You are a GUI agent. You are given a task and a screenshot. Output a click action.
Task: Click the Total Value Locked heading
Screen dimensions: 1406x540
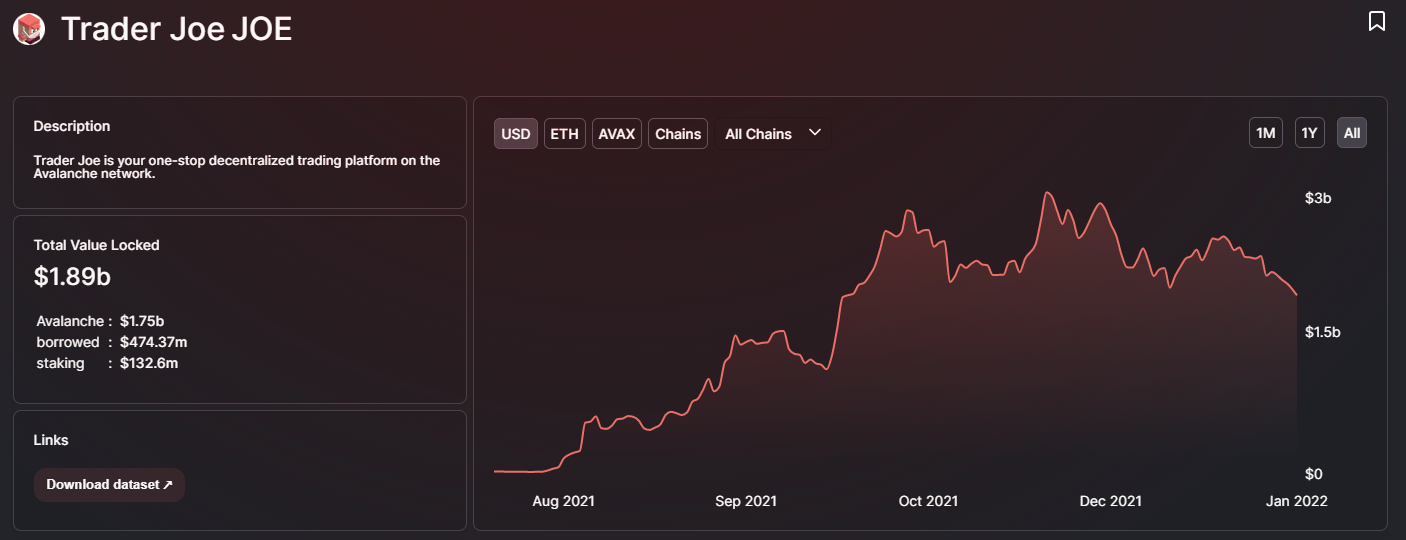point(96,245)
